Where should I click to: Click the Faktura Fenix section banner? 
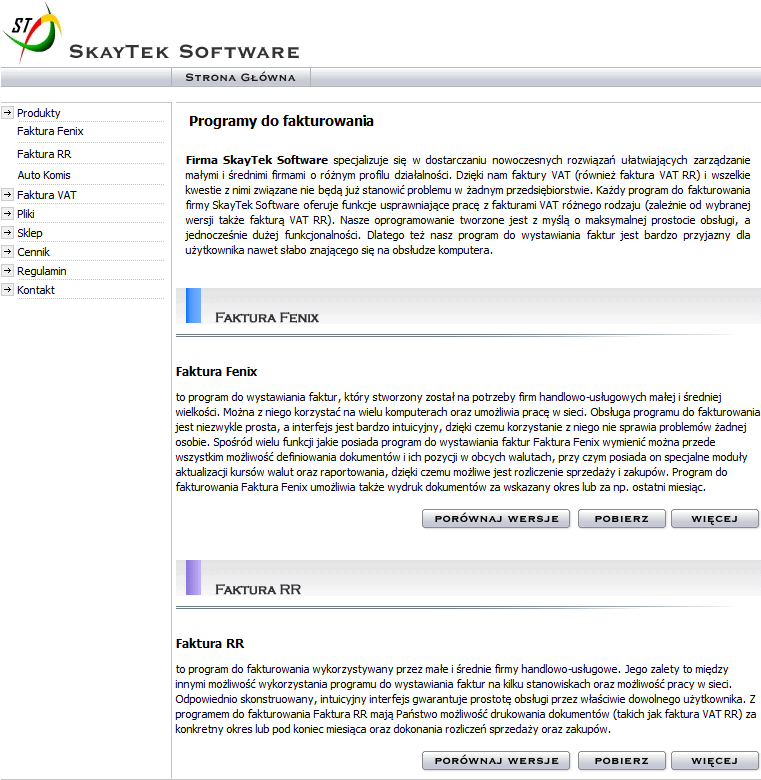[x=468, y=306]
